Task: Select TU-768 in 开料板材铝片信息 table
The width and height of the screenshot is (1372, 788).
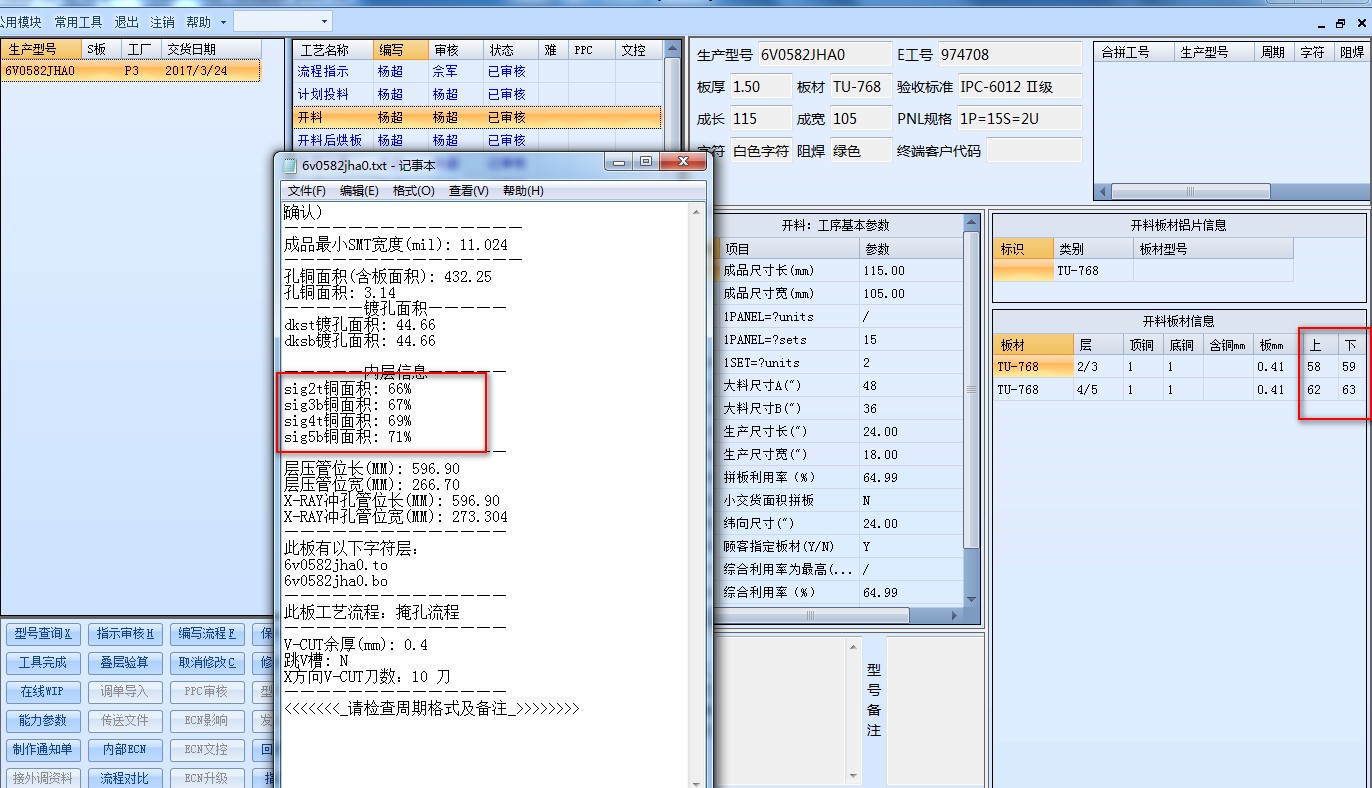Action: 1143,271
